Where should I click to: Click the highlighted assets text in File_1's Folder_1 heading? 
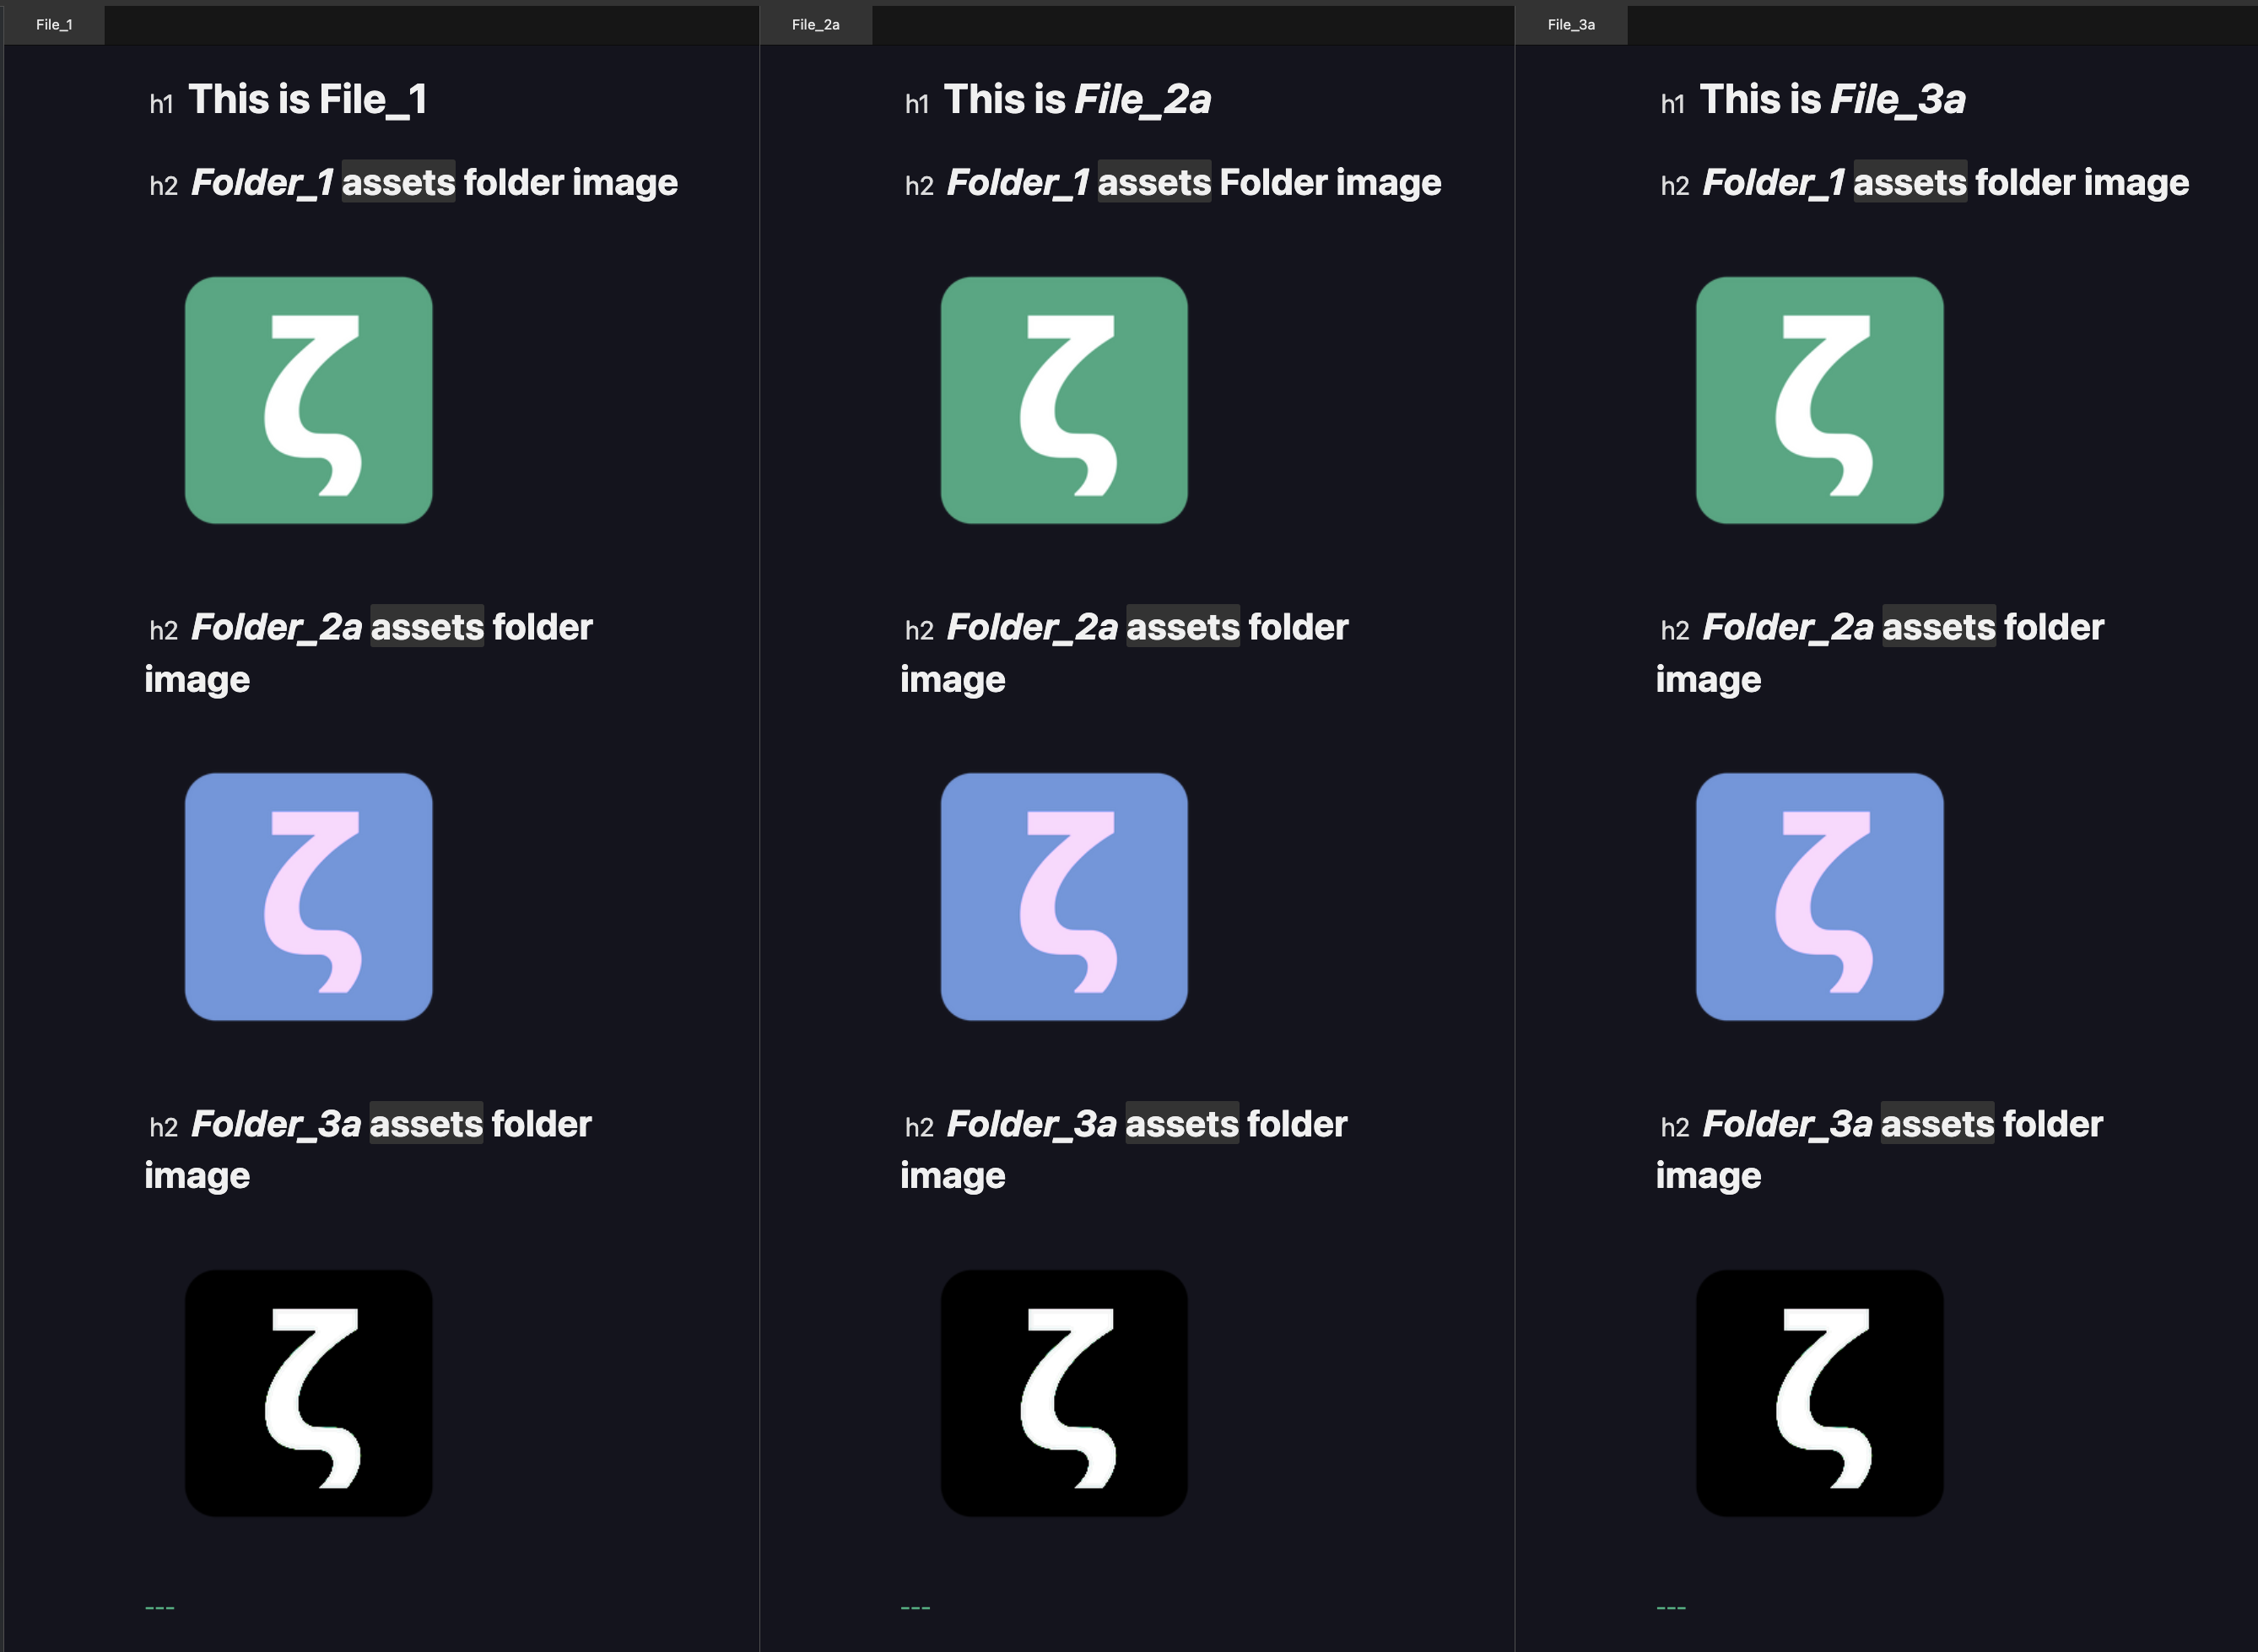point(398,183)
